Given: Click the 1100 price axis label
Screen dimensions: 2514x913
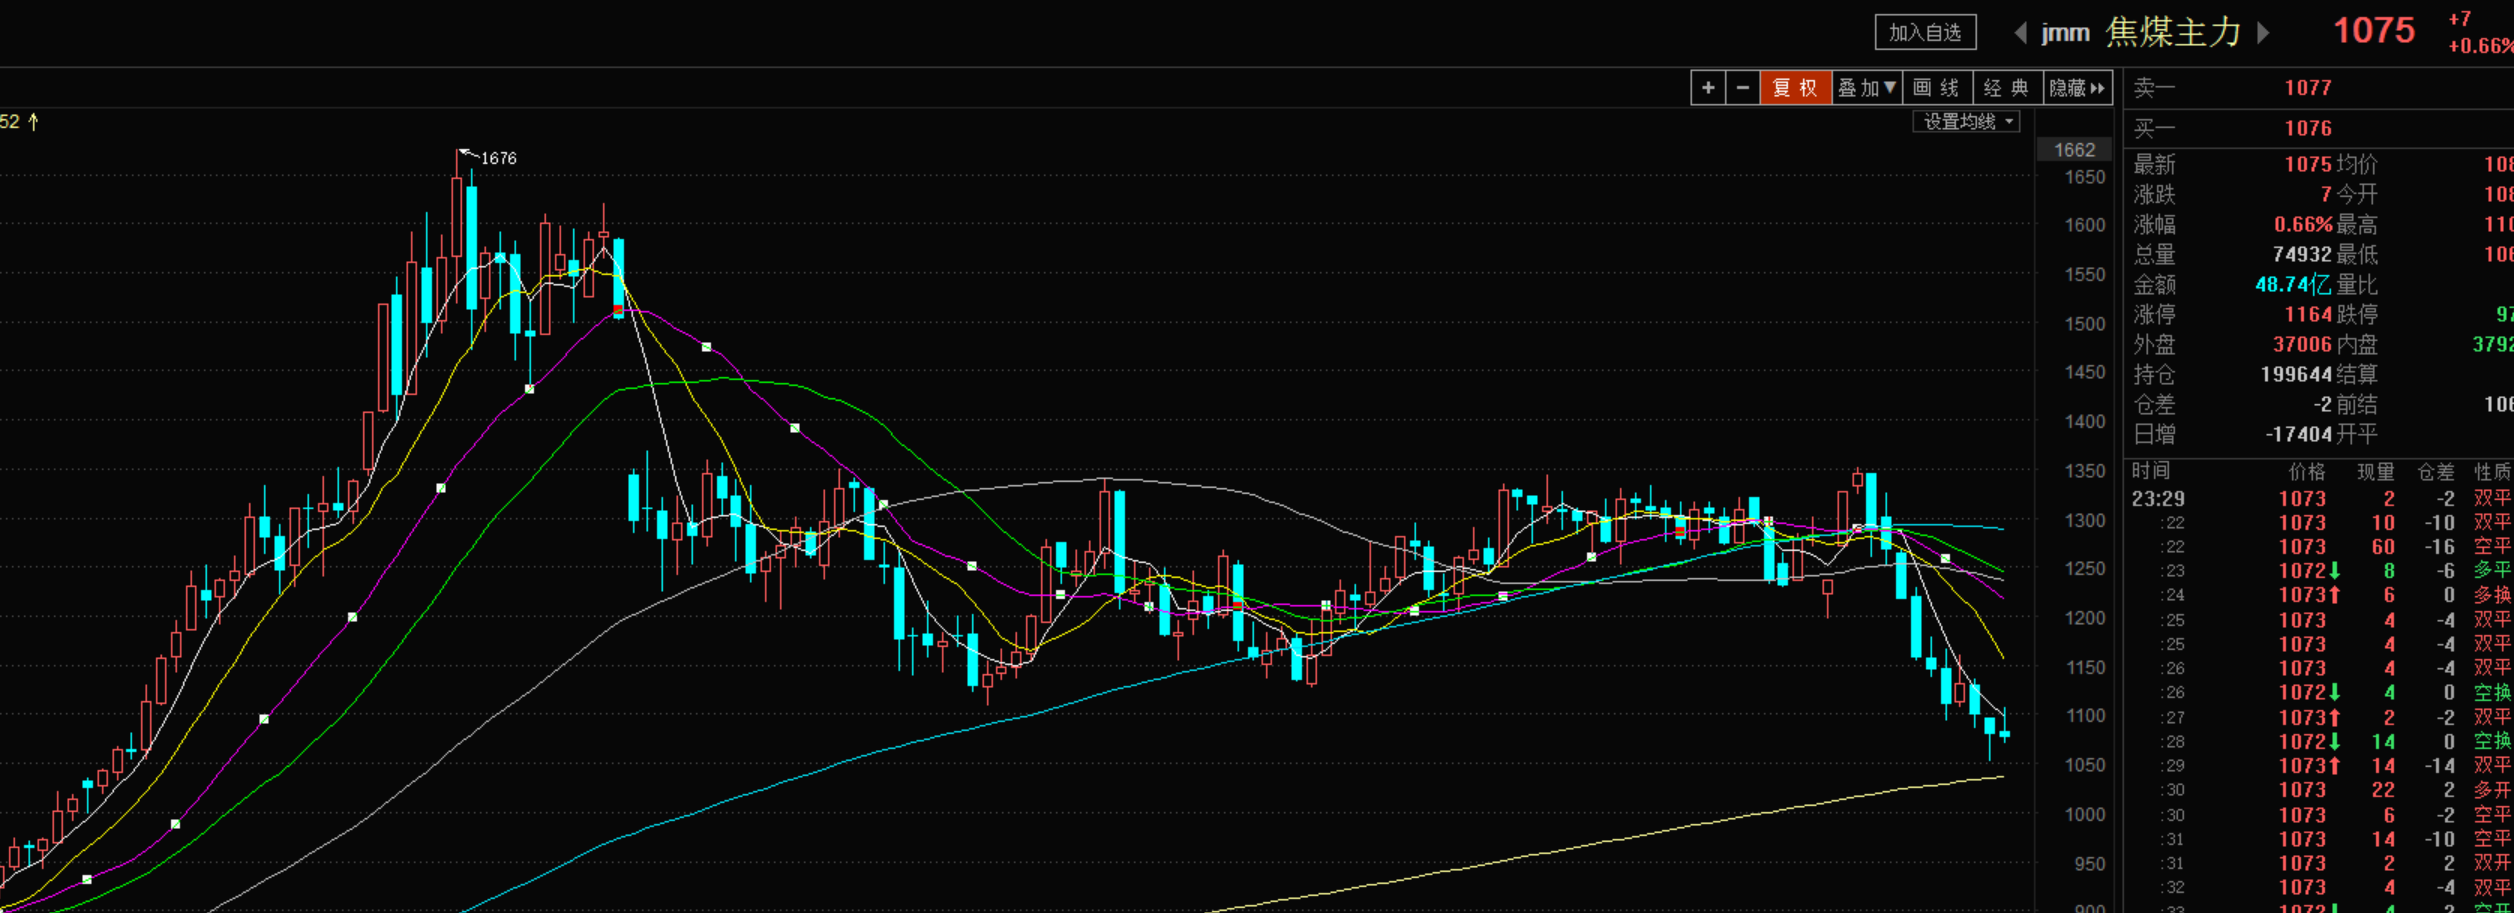Looking at the screenshot, I should [x=2086, y=716].
